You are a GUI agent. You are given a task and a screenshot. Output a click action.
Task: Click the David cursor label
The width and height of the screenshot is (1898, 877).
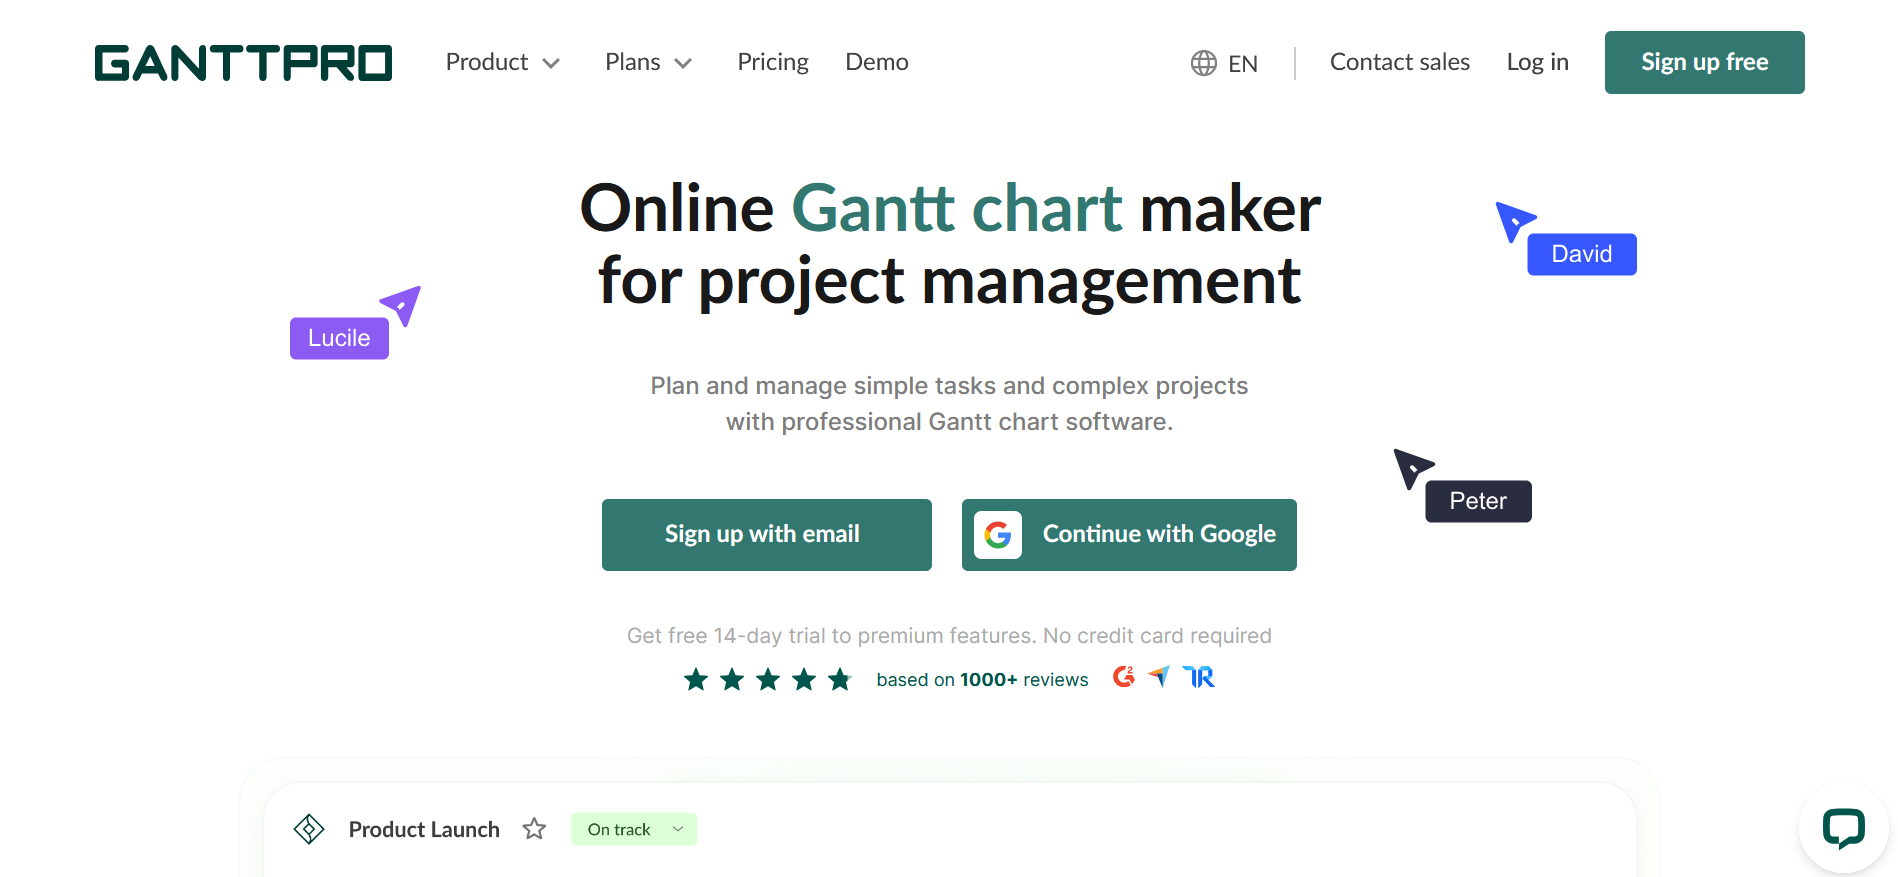coord(1582,254)
